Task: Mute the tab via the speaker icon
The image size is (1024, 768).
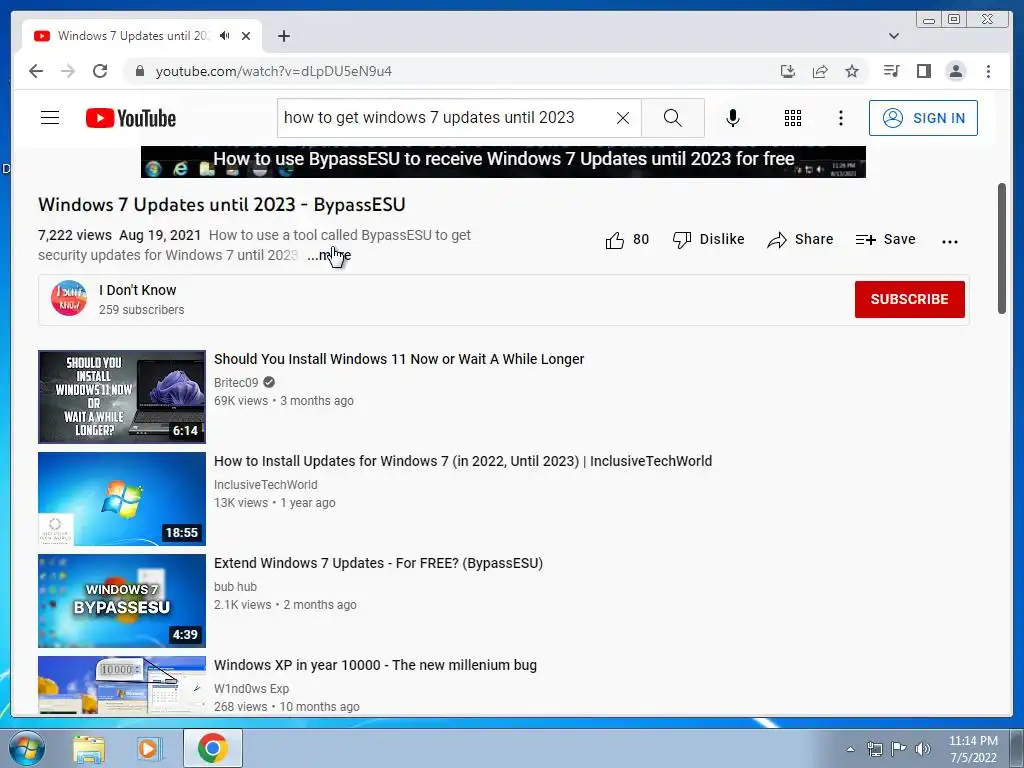Action: tap(225, 36)
